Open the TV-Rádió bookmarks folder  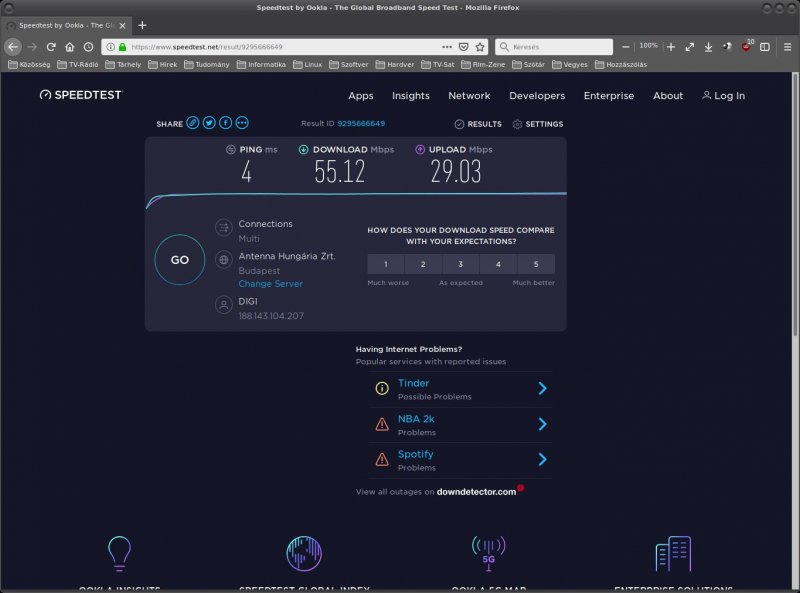click(x=78, y=64)
